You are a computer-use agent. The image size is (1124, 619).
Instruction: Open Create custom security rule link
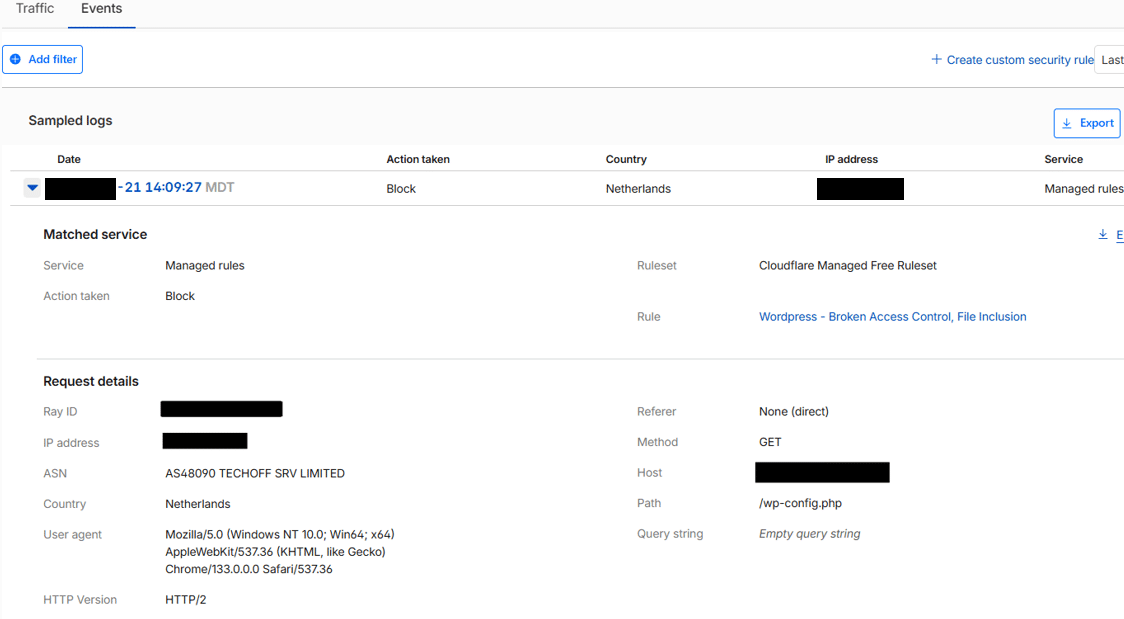click(1011, 60)
